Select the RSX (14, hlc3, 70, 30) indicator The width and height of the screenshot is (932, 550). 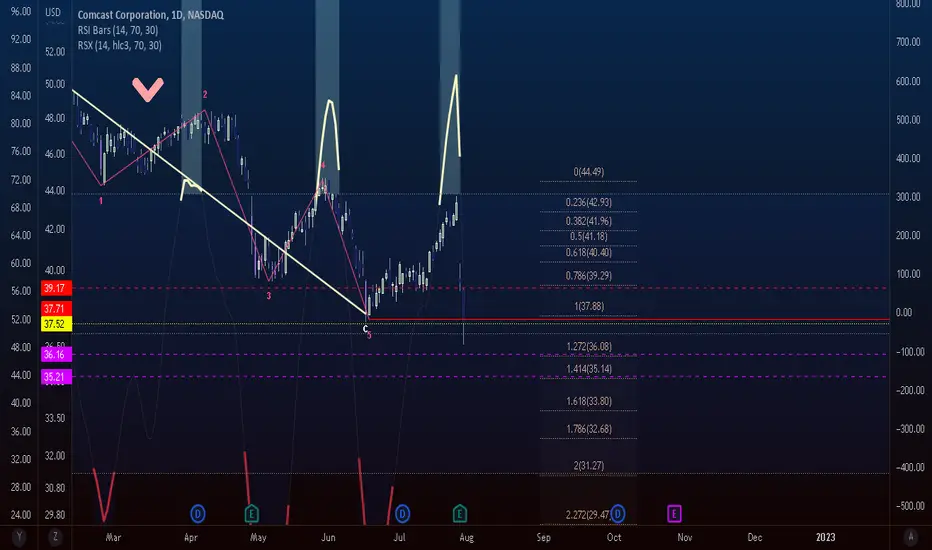119,45
